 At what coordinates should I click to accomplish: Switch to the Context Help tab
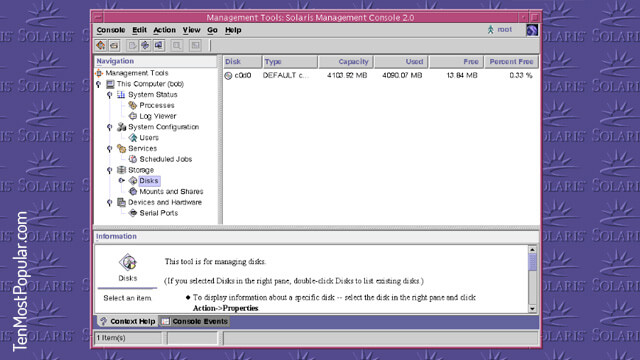(128, 322)
